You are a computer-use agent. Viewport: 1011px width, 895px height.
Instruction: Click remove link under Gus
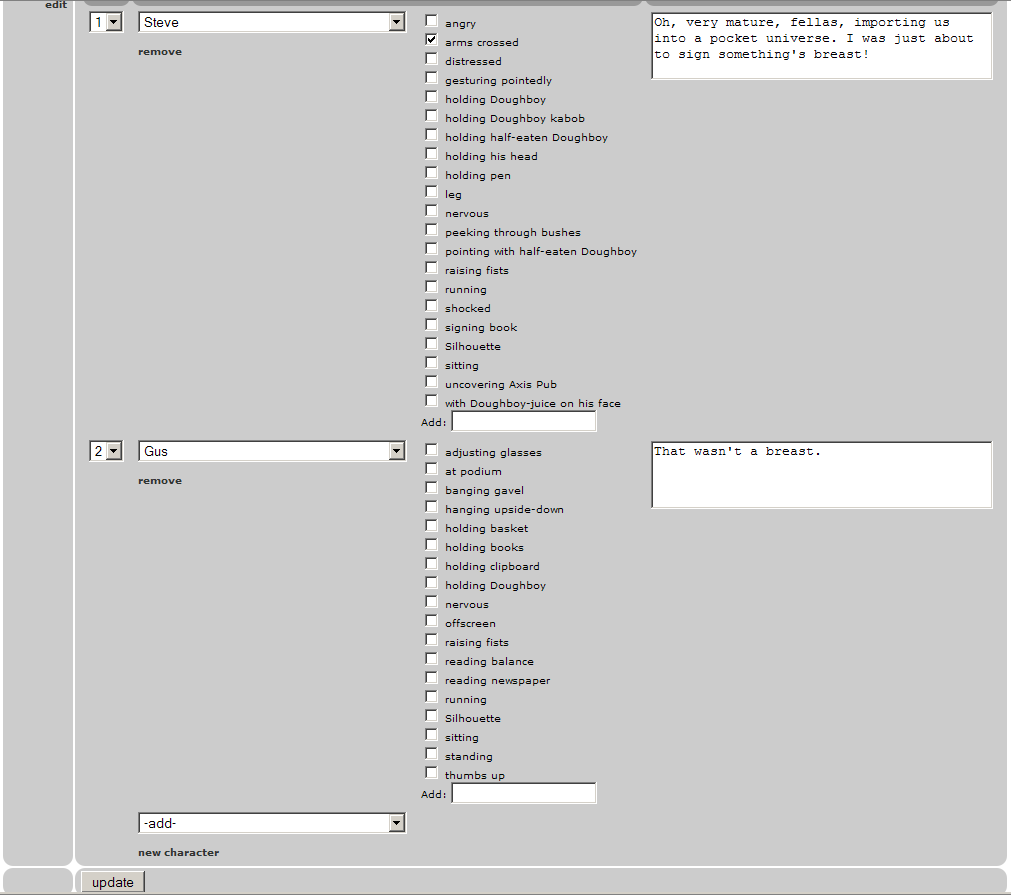[x=160, y=481]
